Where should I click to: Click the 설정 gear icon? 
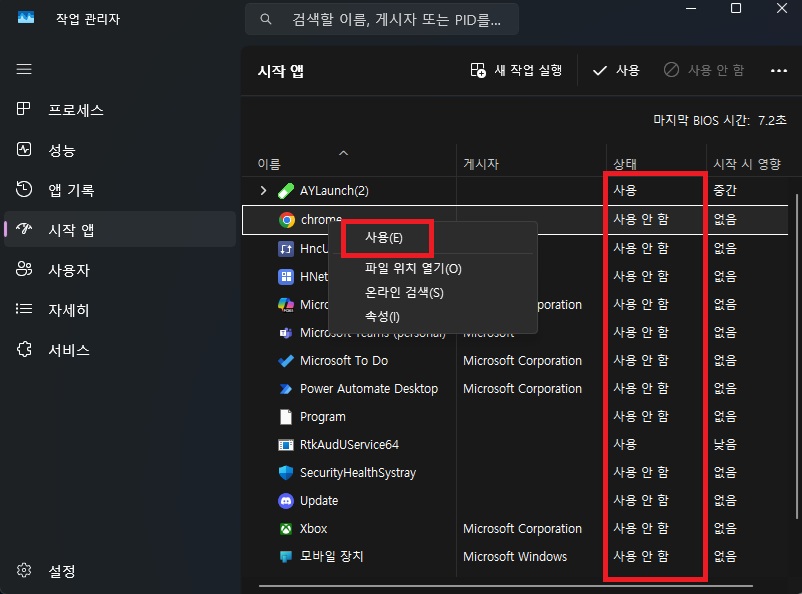pos(24,570)
